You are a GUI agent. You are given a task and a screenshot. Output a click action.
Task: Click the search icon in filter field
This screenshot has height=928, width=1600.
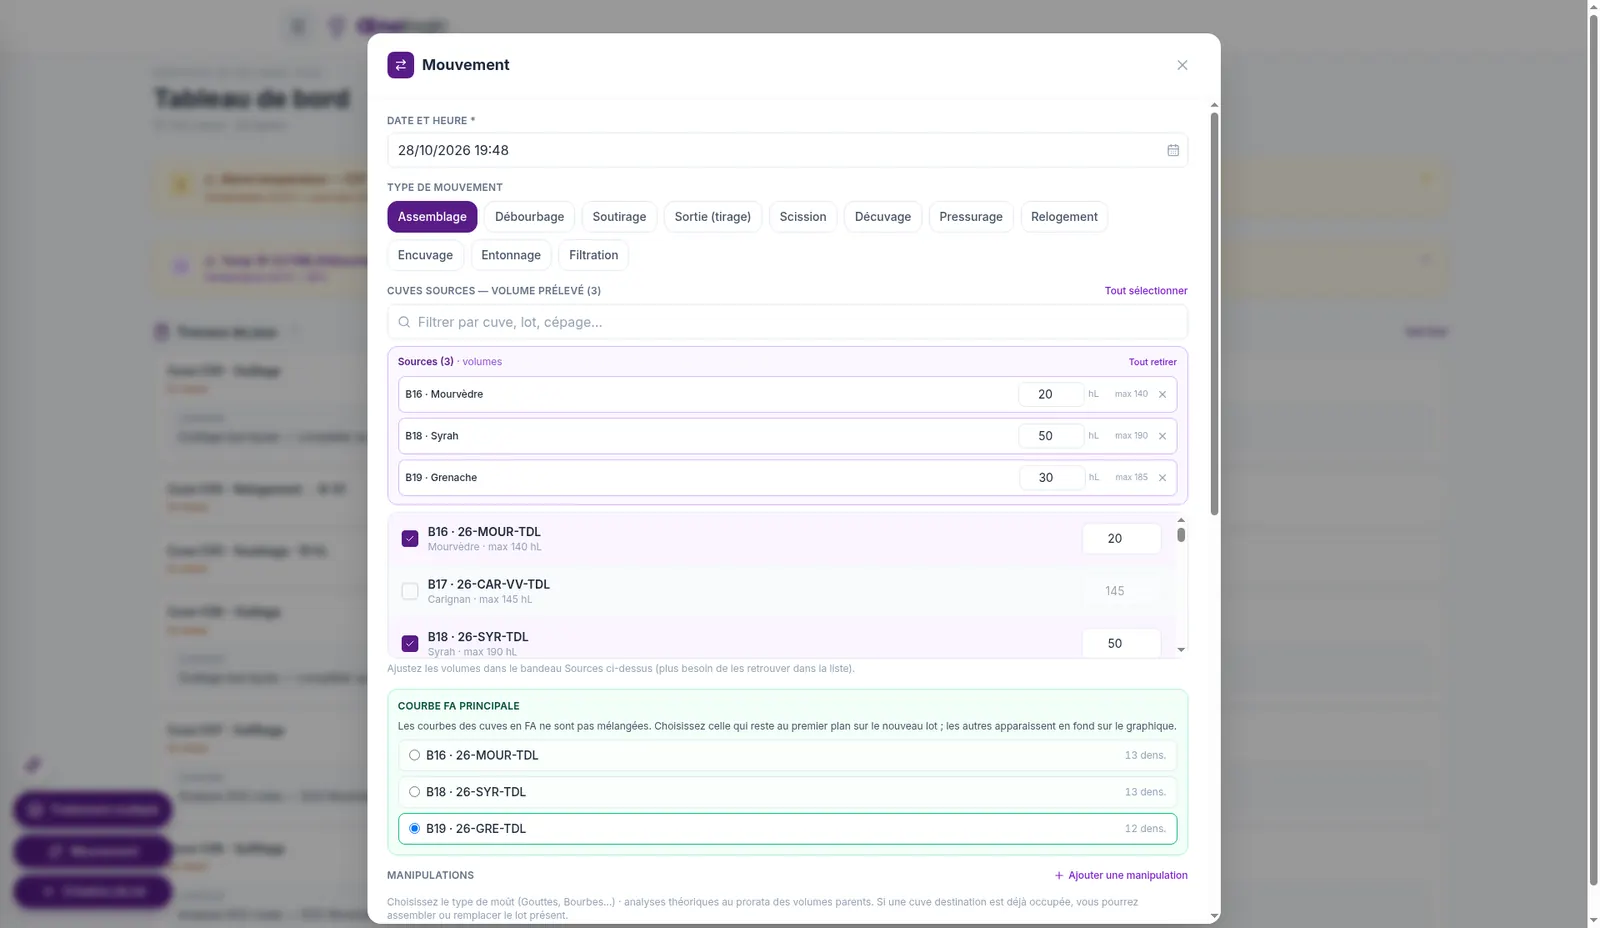coord(404,322)
